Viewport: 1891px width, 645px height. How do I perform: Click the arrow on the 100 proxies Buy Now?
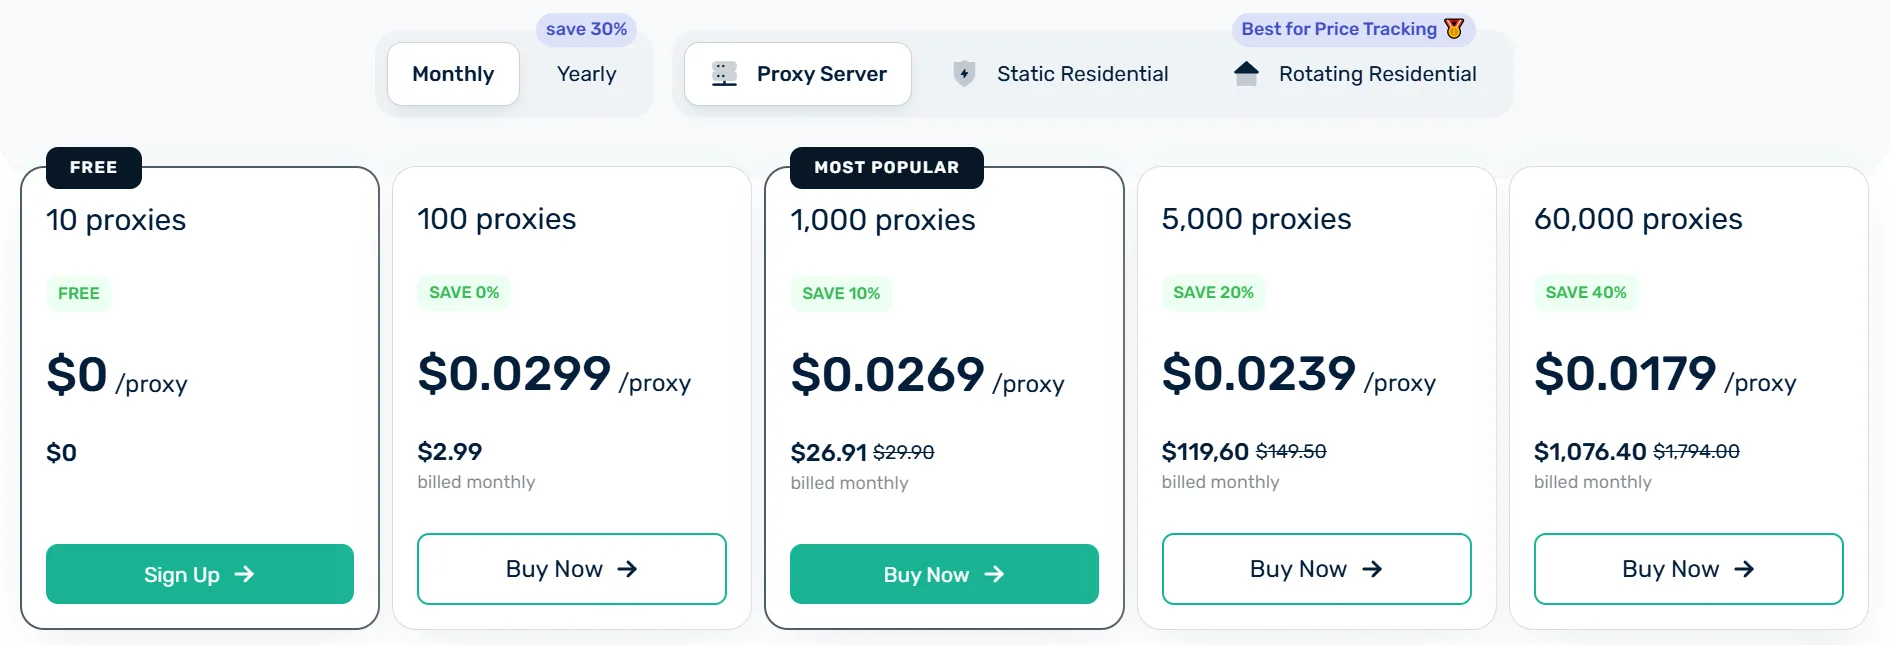tap(627, 569)
